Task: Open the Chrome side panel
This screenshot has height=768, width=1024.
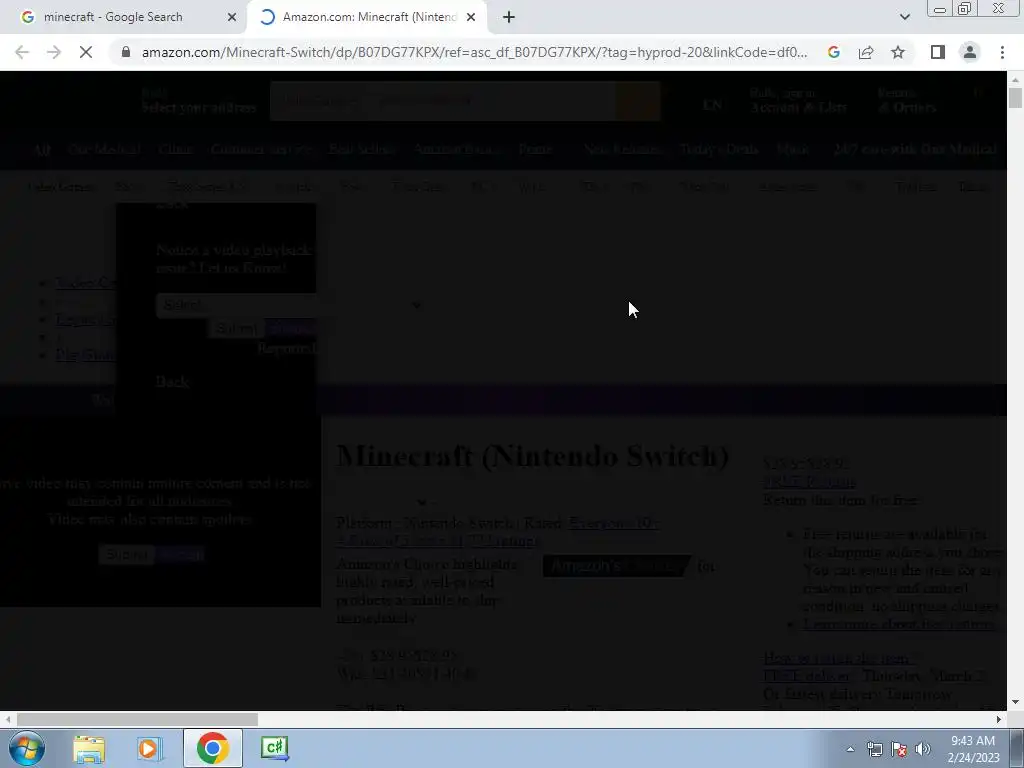Action: [x=938, y=52]
